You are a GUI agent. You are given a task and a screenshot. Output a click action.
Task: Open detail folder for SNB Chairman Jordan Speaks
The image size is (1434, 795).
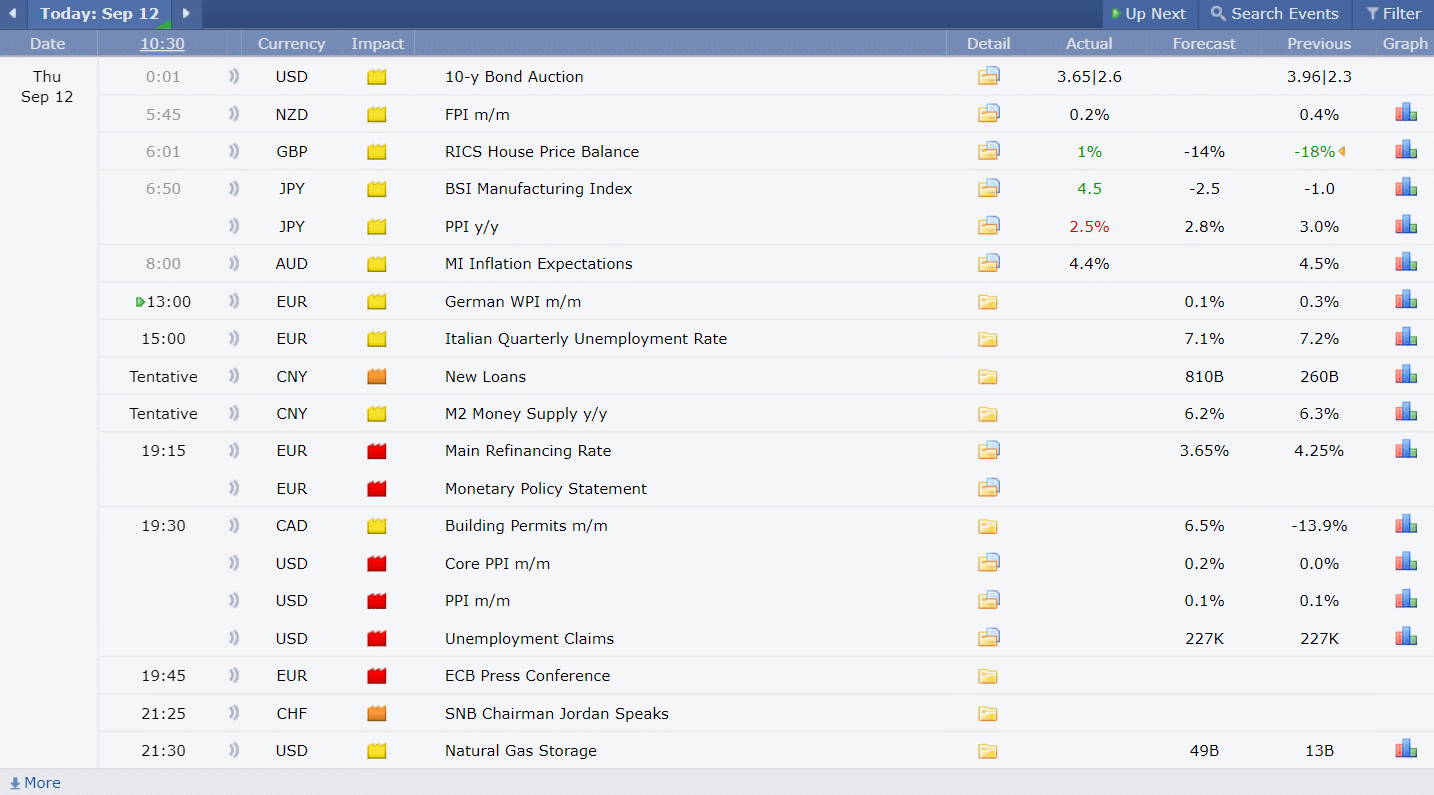click(988, 714)
